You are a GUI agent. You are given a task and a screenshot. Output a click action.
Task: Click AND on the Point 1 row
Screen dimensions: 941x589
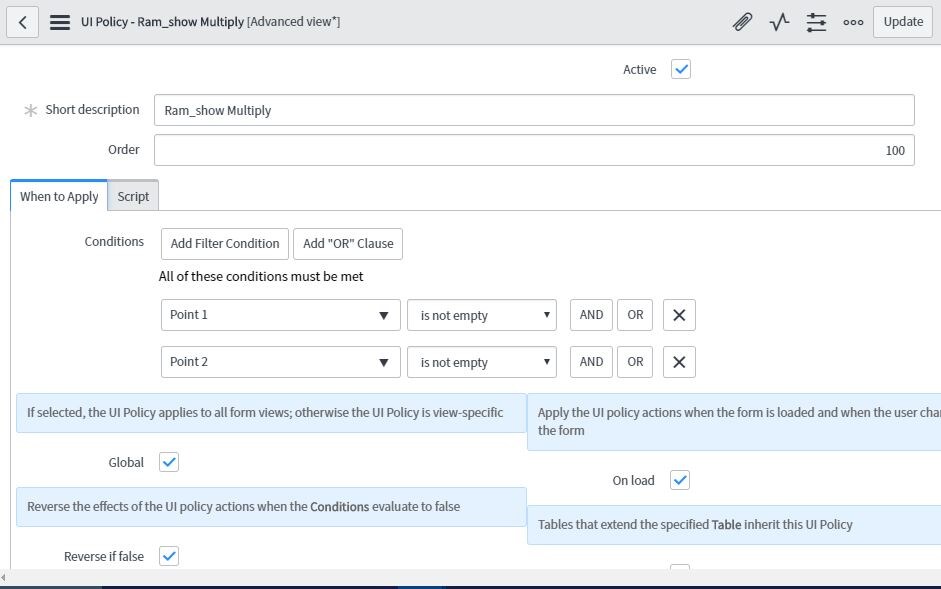(591, 315)
